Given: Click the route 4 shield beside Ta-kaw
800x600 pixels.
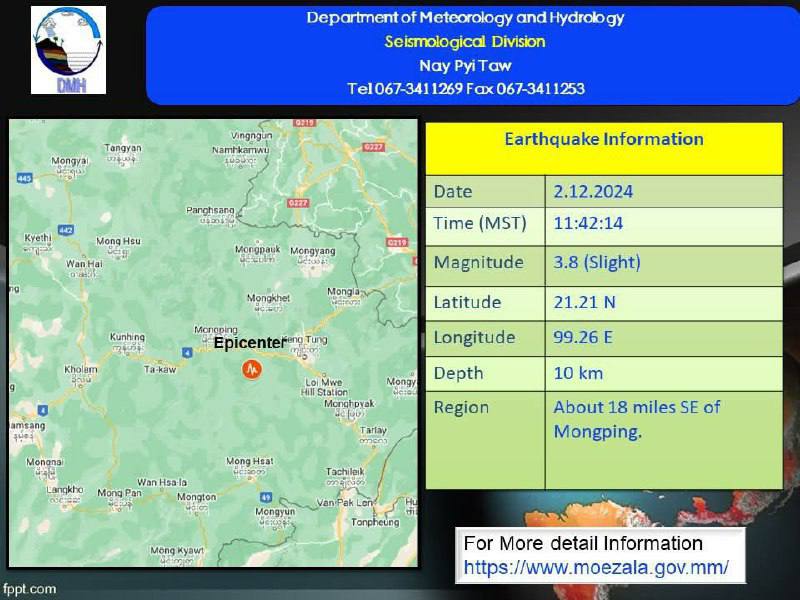Looking at the screenshot, I should 186,351.
